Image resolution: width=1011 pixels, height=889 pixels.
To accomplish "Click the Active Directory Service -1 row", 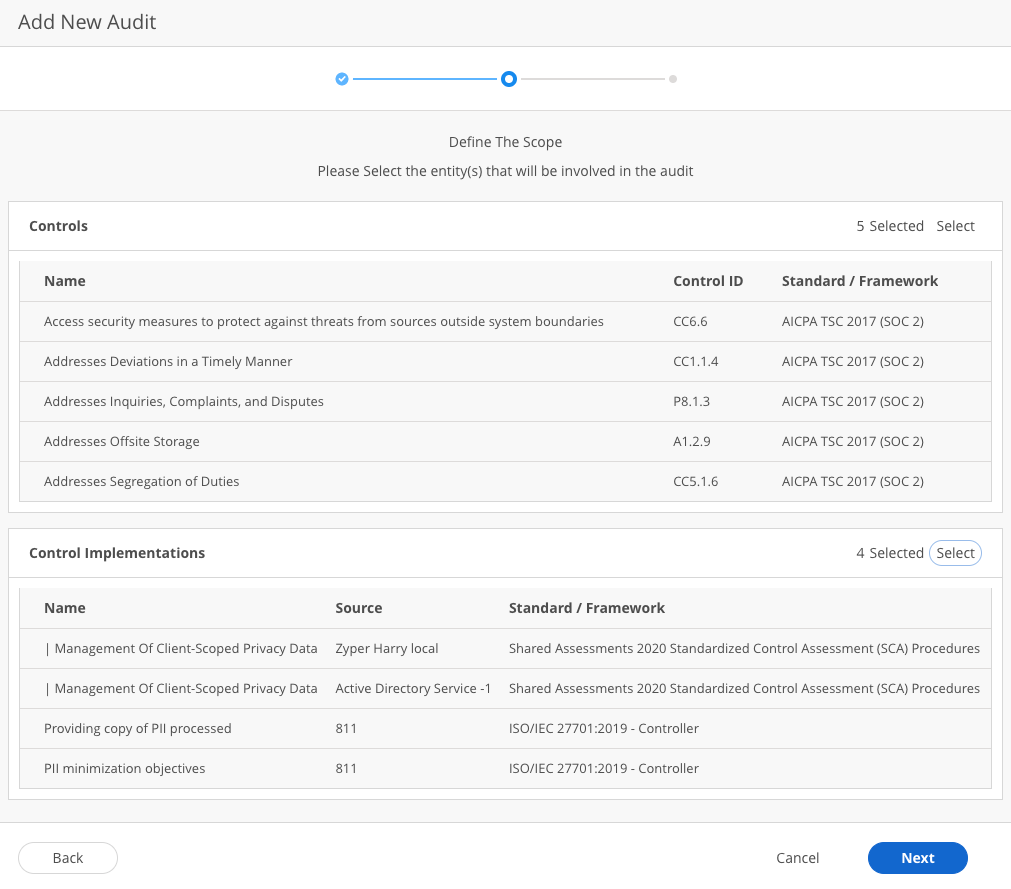I will click(x=505, y=689).
